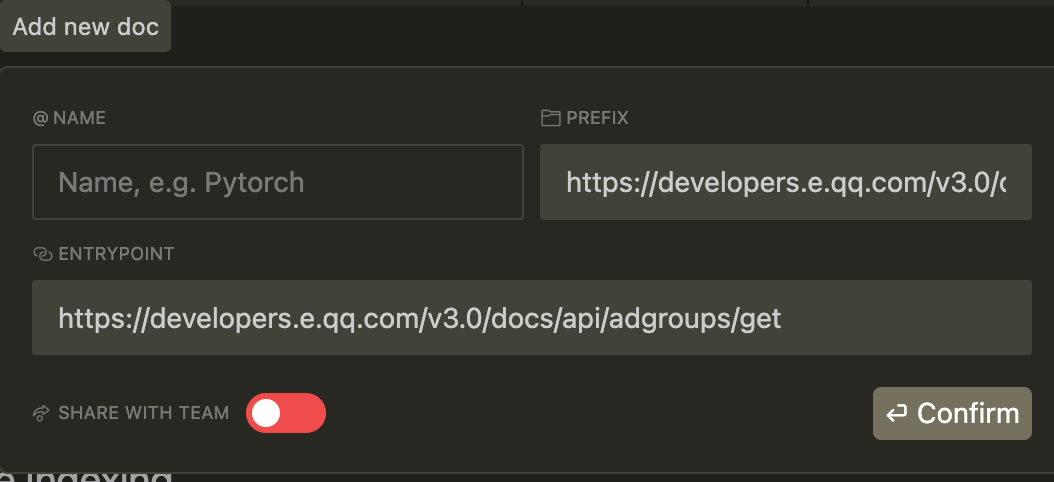This screenshot has height=482, width=1054.
Task: Click the return-arrow icon on Confirm button
Action: [897, 413]
